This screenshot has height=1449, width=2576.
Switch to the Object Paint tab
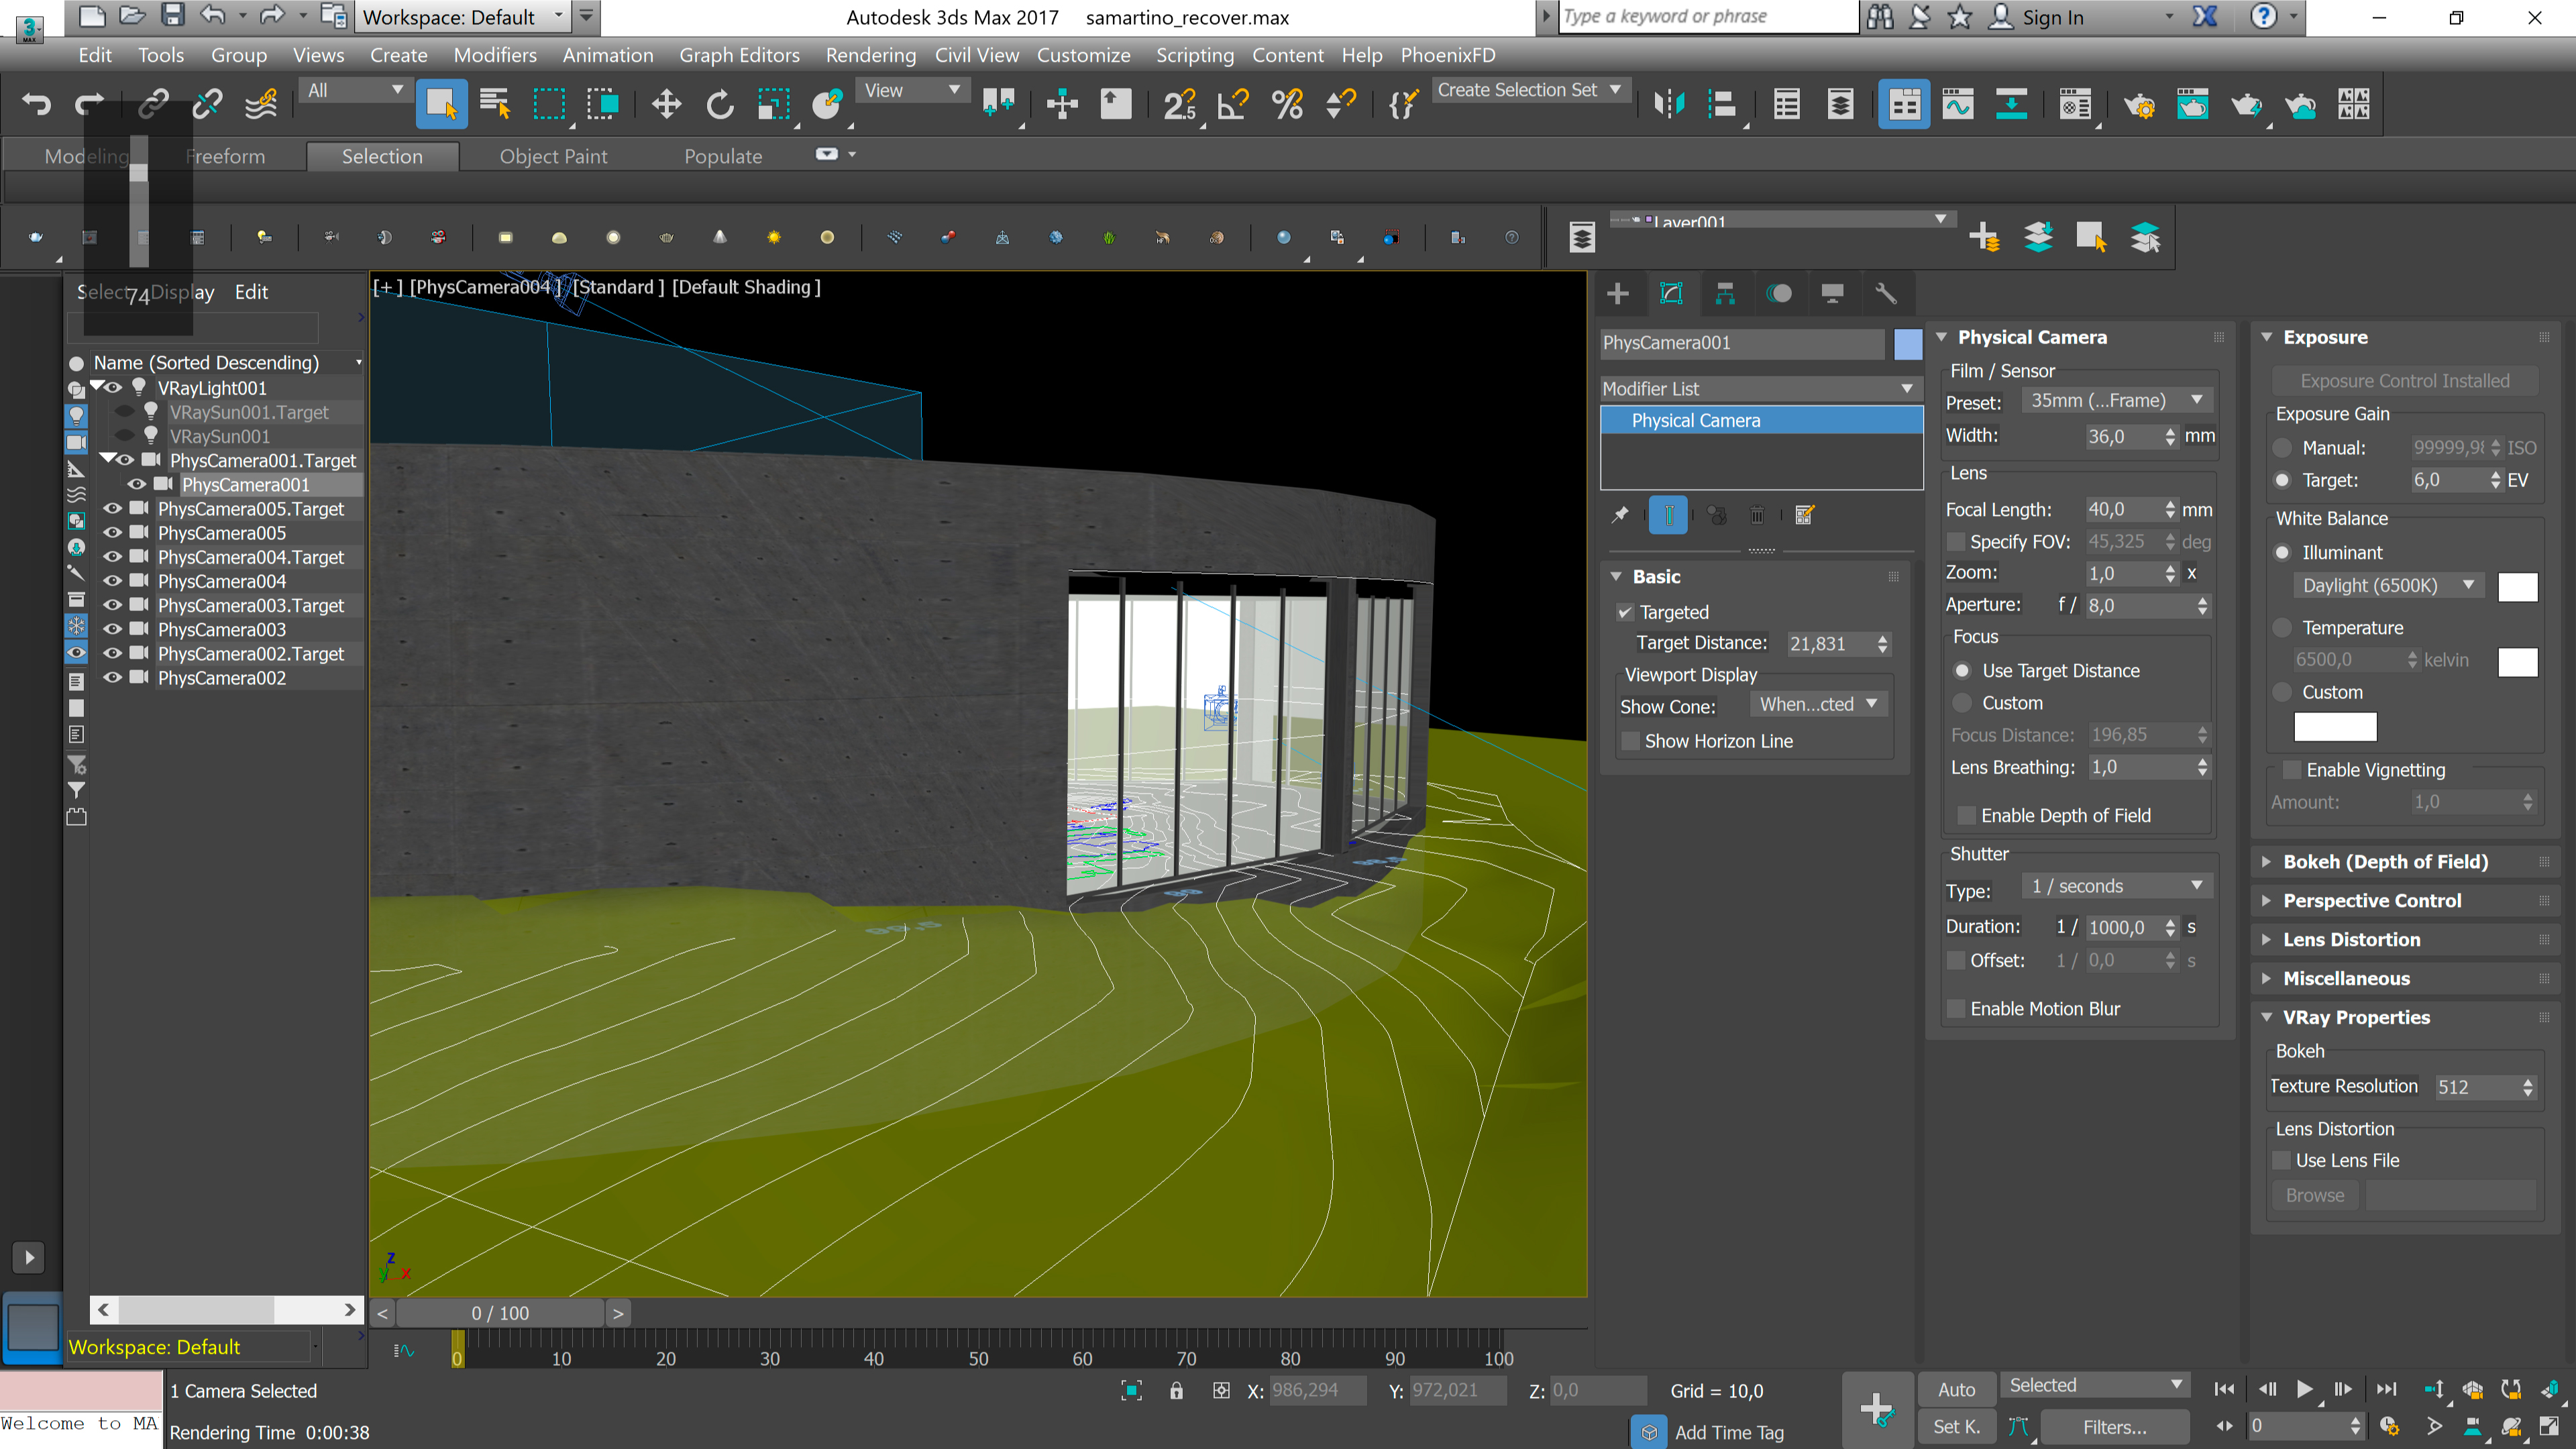click(x=553, y=156)
